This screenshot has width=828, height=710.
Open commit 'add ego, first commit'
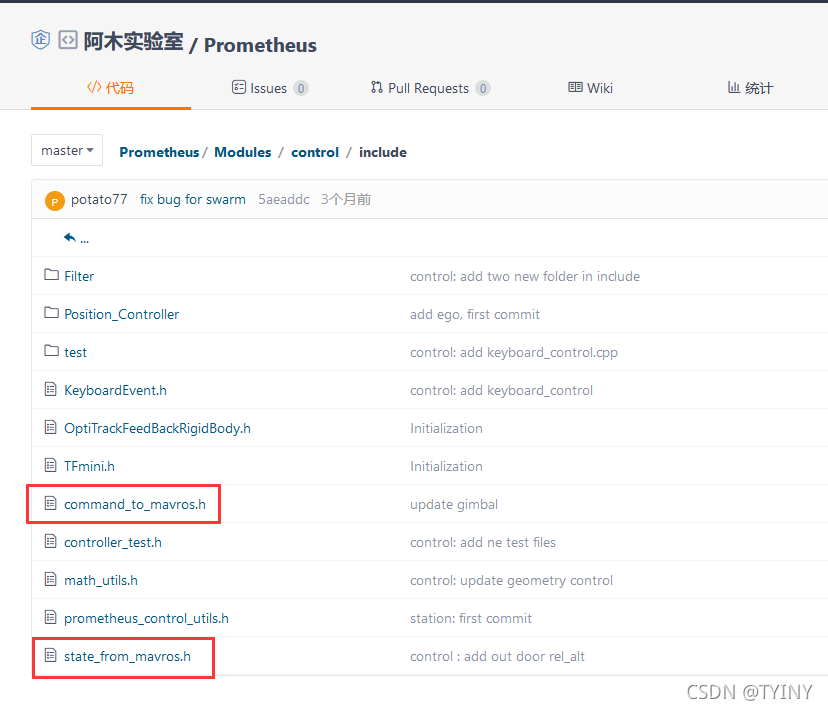pos(475,315)
